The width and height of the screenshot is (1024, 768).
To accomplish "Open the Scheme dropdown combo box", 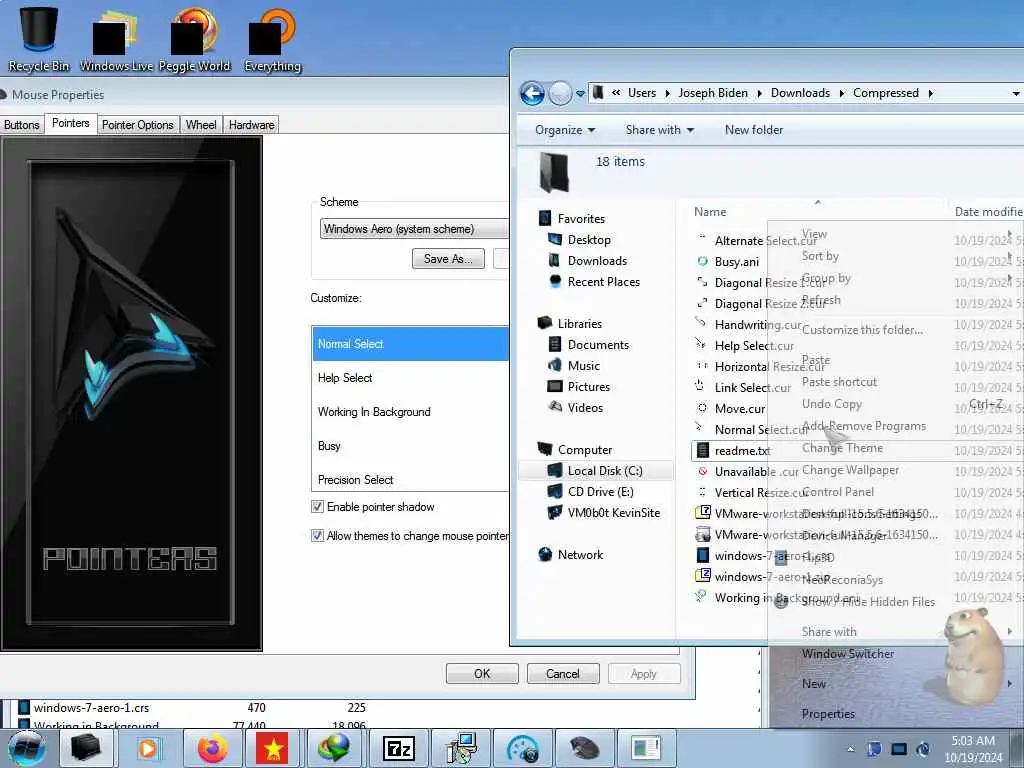I will [414, 229].
